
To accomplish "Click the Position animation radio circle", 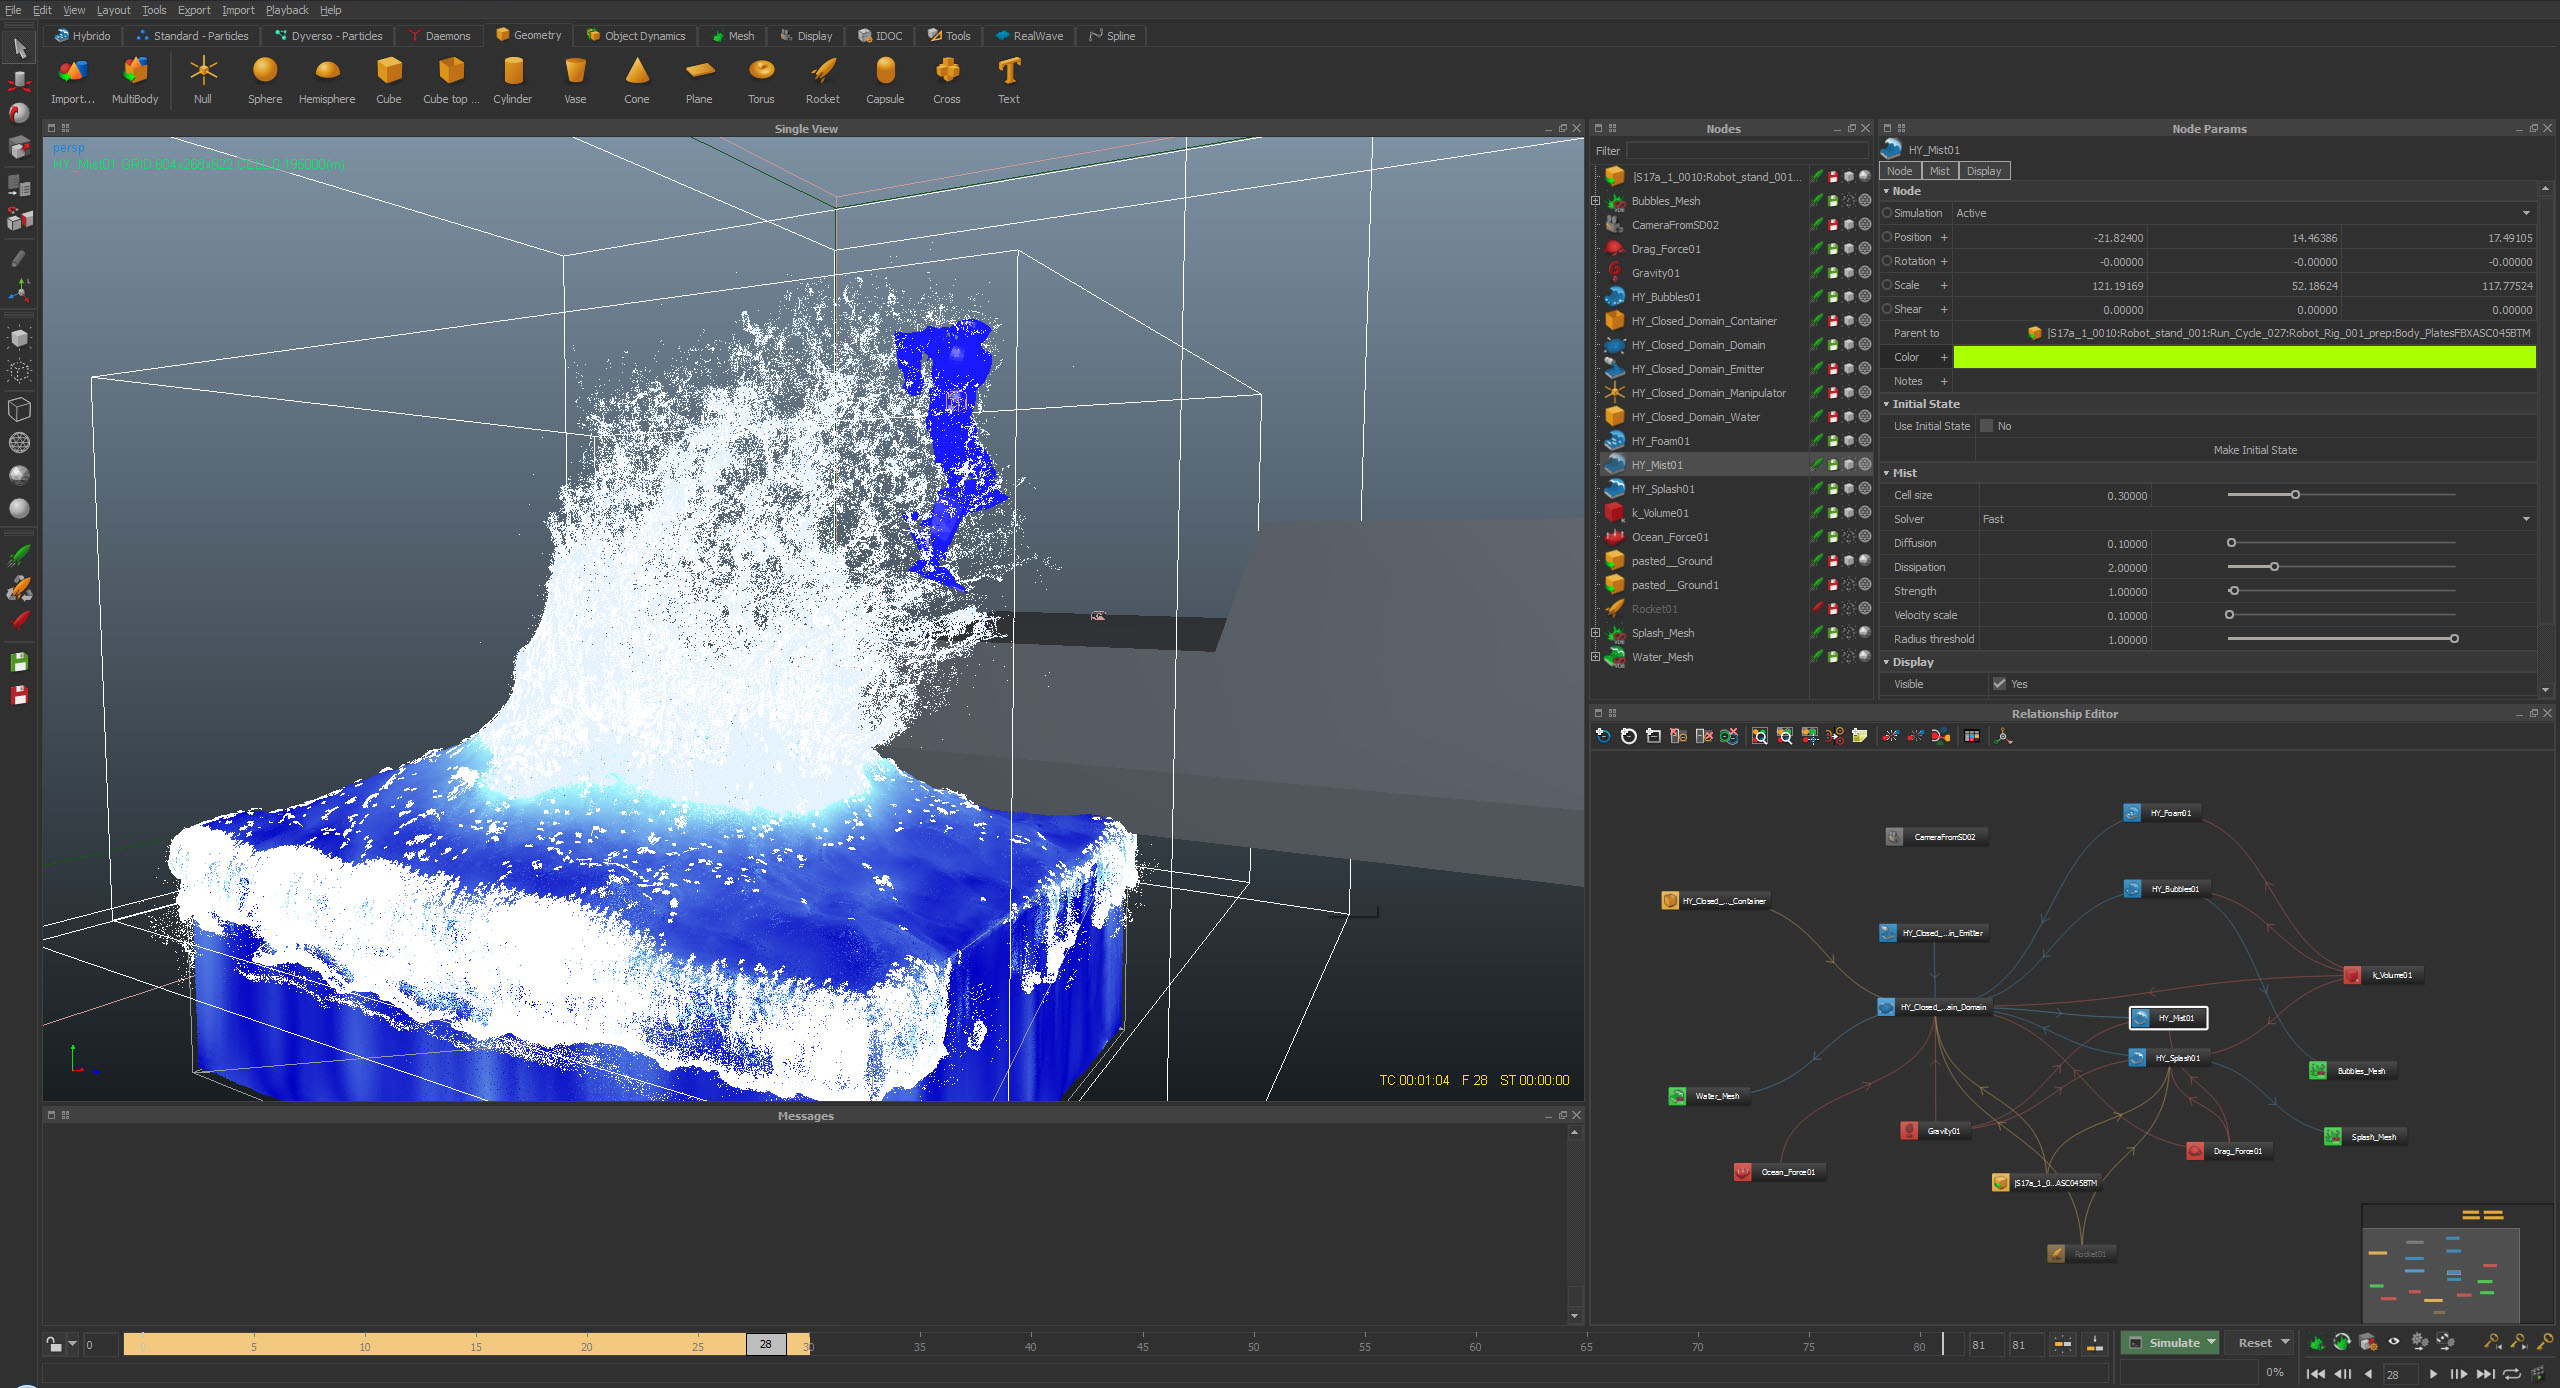I will (x=1887, y=237).
